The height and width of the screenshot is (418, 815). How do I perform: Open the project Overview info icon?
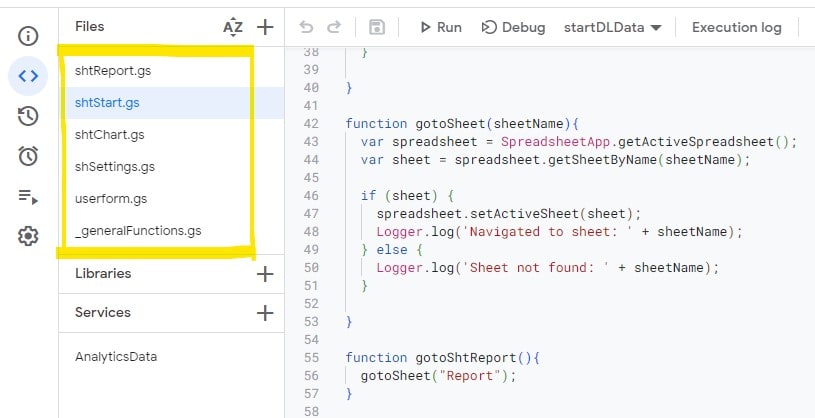28,37
